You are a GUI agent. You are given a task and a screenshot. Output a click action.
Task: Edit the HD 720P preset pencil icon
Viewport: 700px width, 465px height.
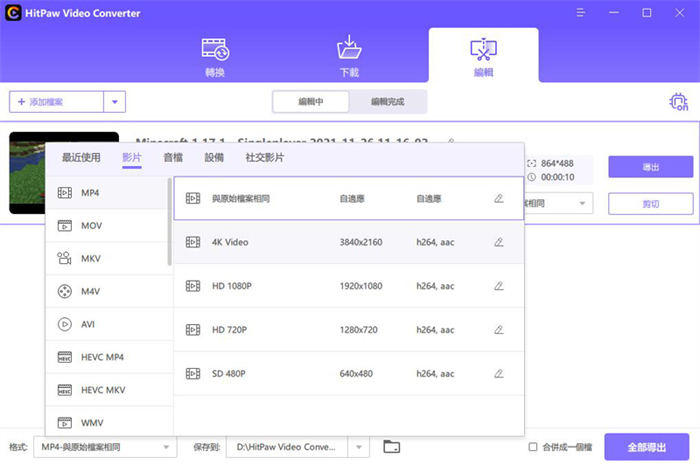(499, 330)
